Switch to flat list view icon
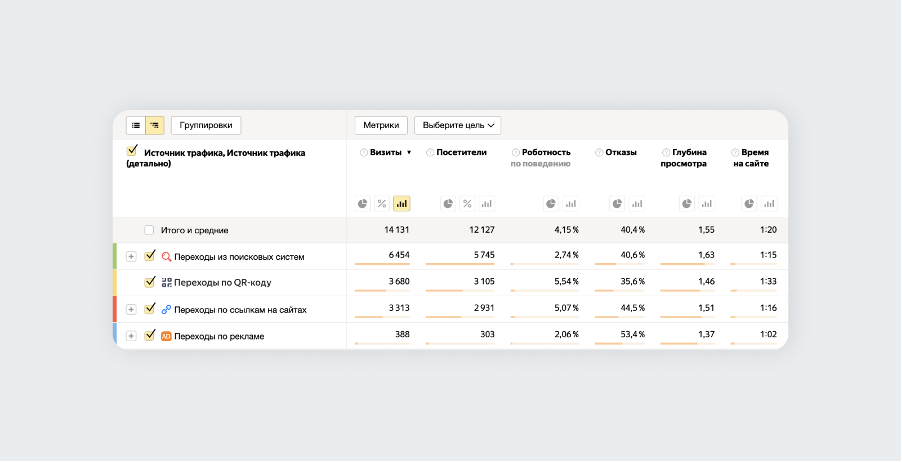The width and height of the screenshot is (902, 462). [x=135, y=125]
